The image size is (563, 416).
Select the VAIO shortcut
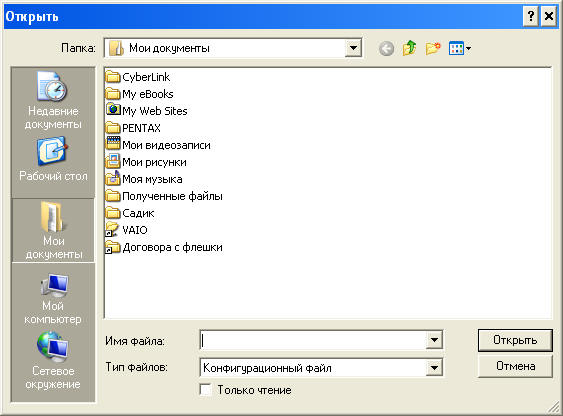(127, 230)
